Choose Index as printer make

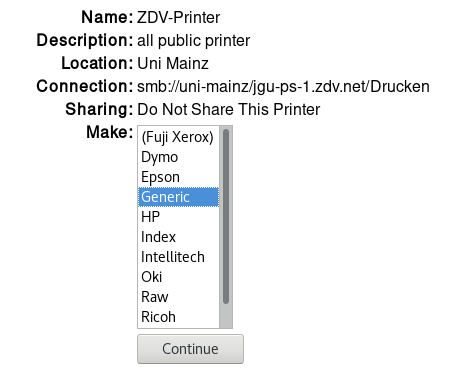[x=179, y=237]
